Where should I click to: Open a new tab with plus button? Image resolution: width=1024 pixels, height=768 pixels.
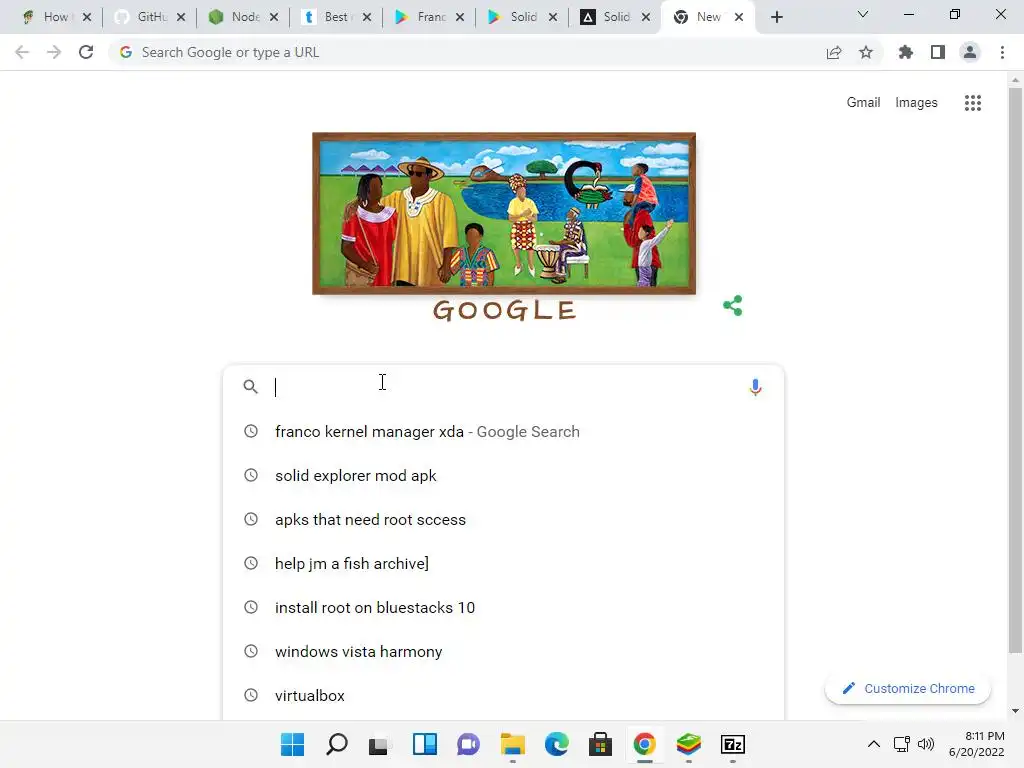click(776, 17)
